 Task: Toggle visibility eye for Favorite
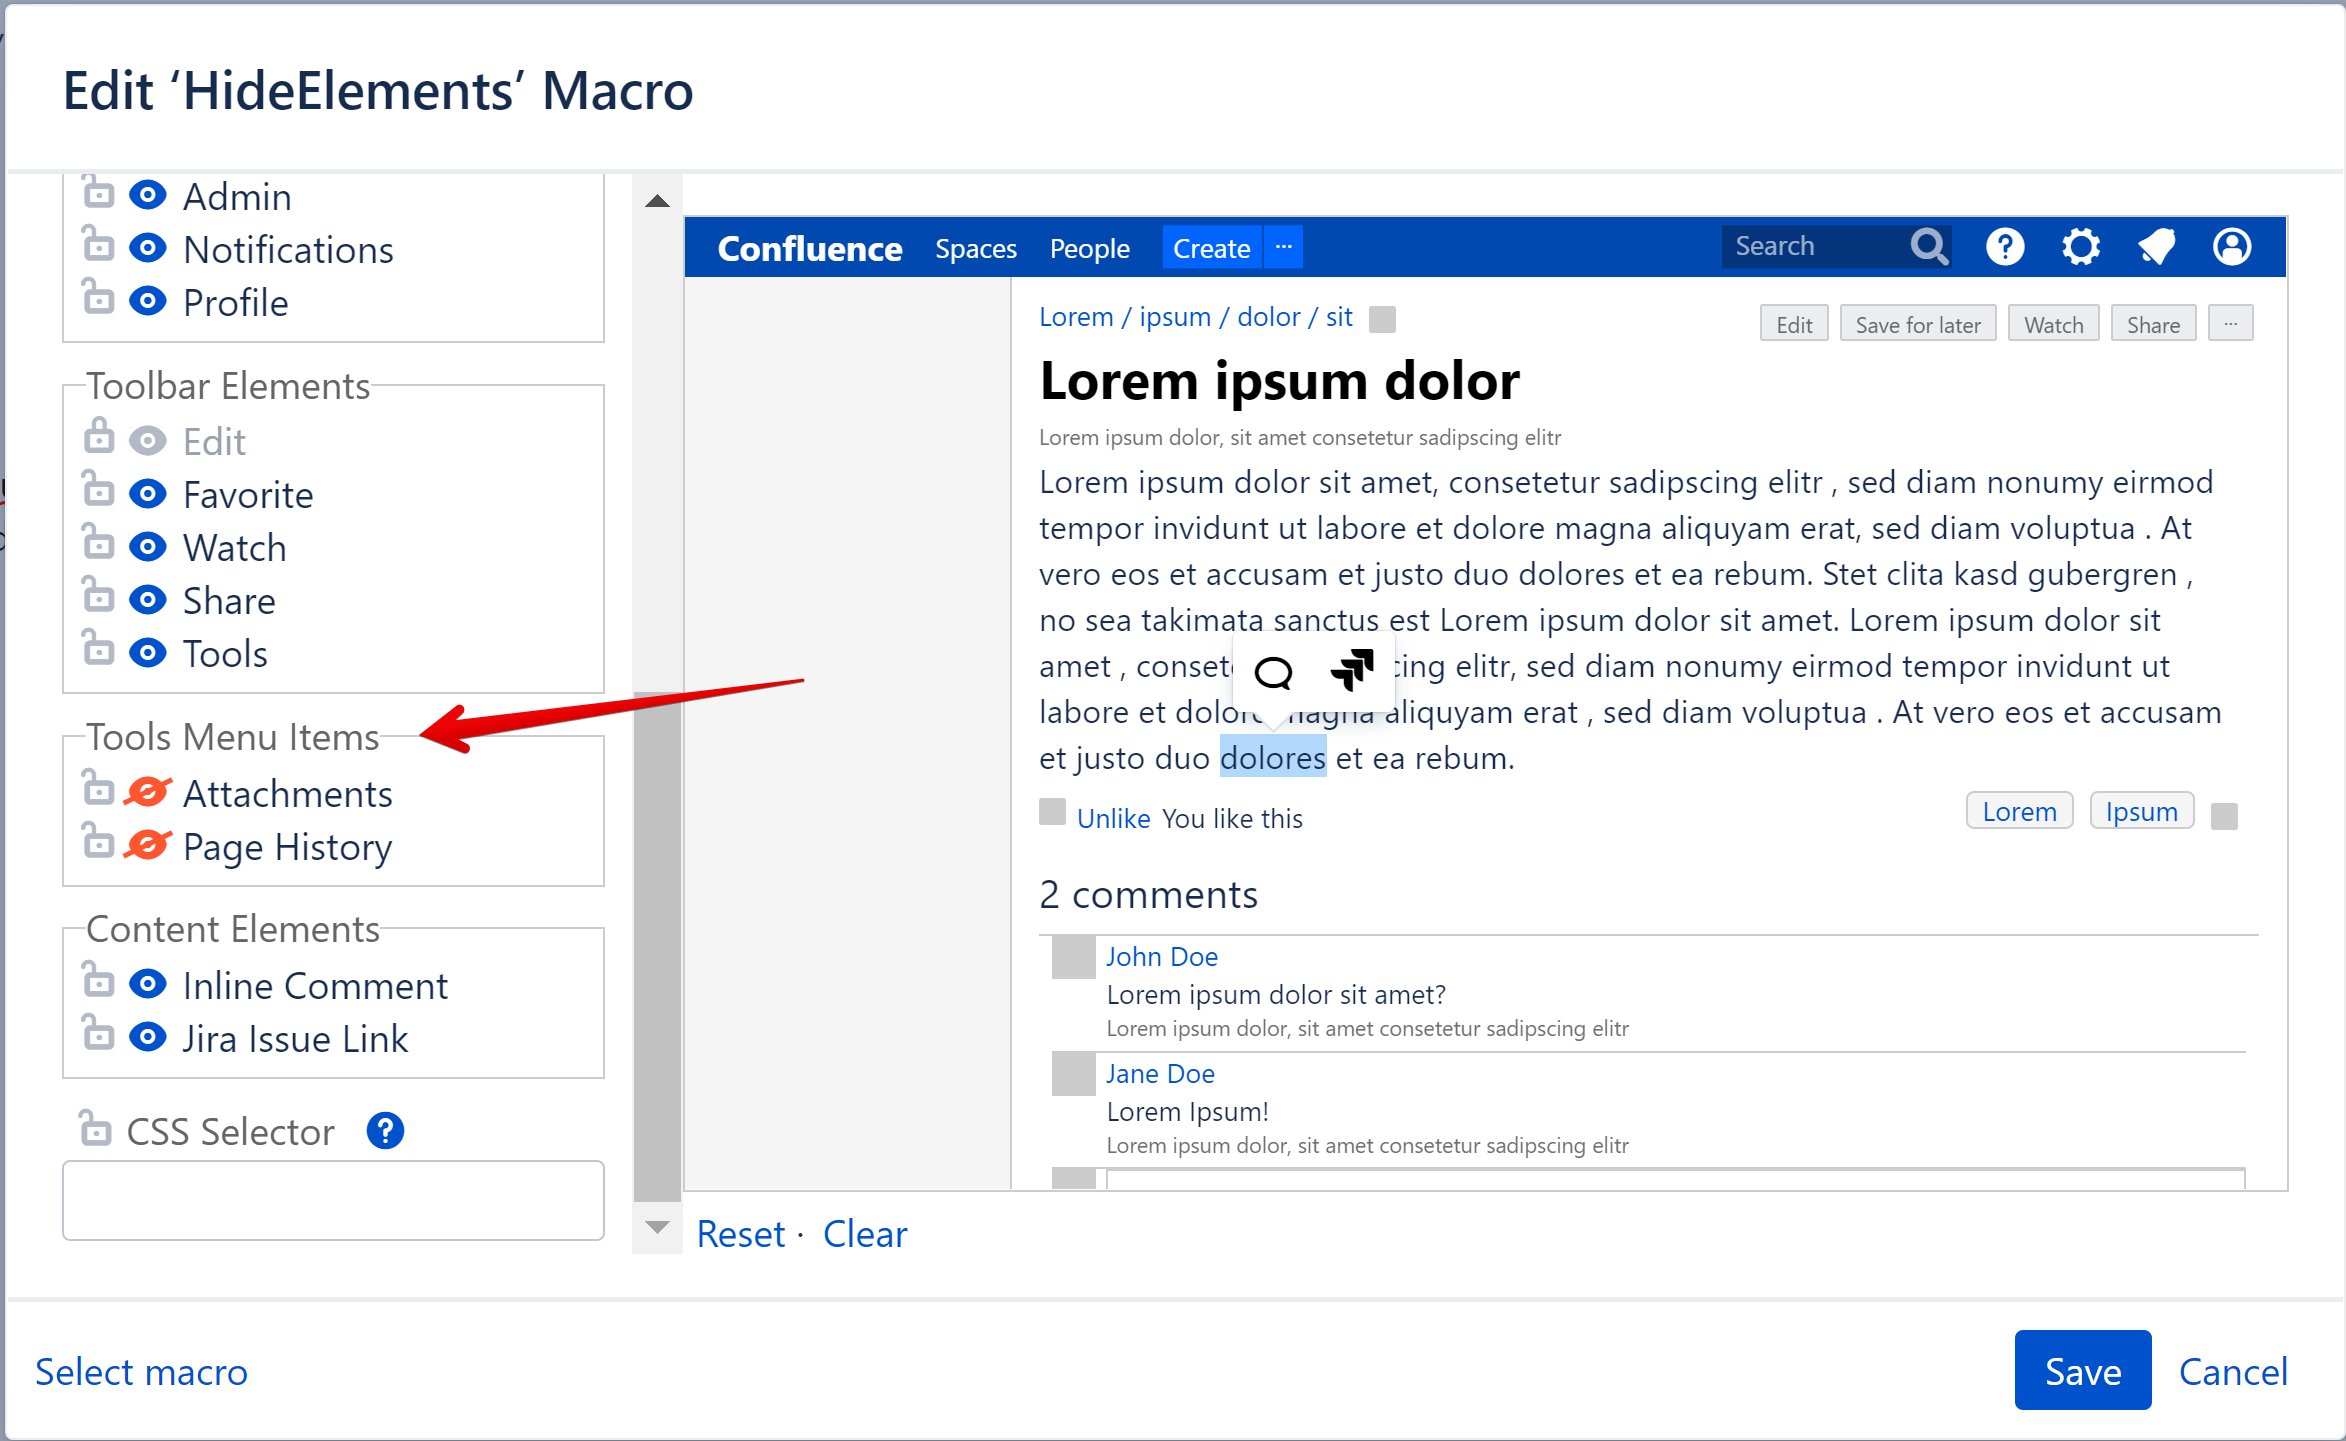tap(148, 493)
